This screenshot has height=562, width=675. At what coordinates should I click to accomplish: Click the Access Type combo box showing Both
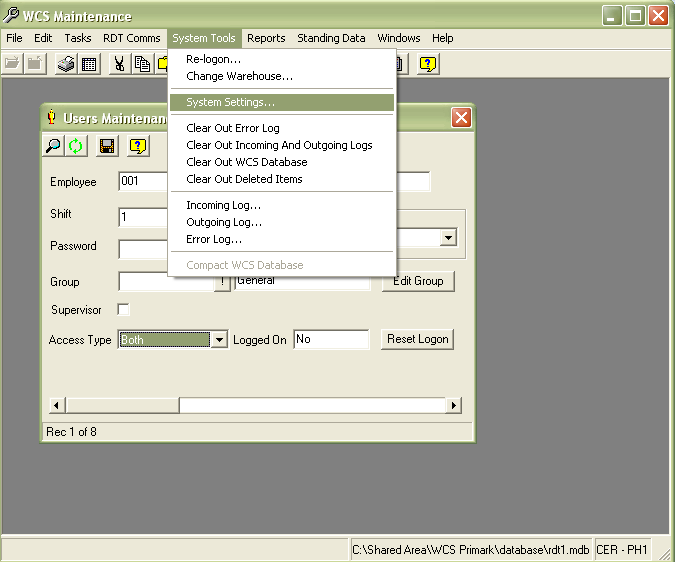(173, 340)
